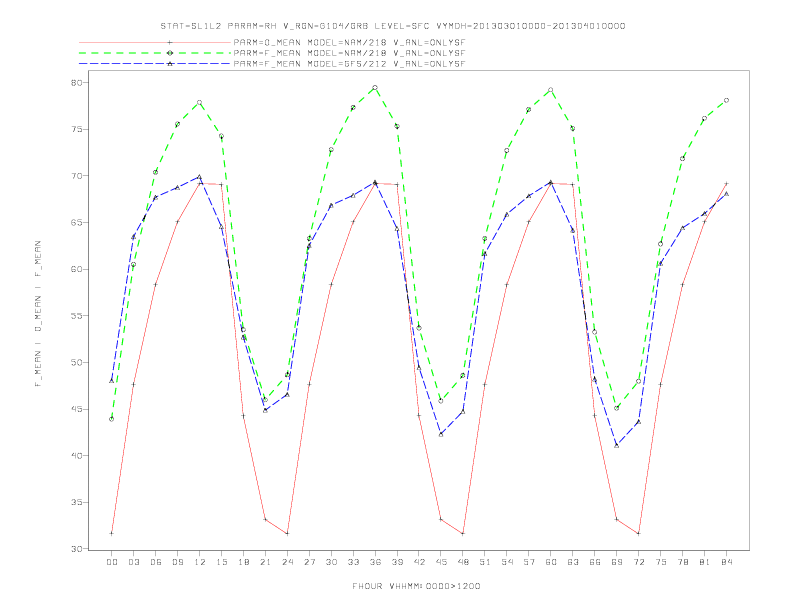The height and width of the screenshot is (612, 792).
Task: Click the x-axis tick label 60
Action: [551, 562]
